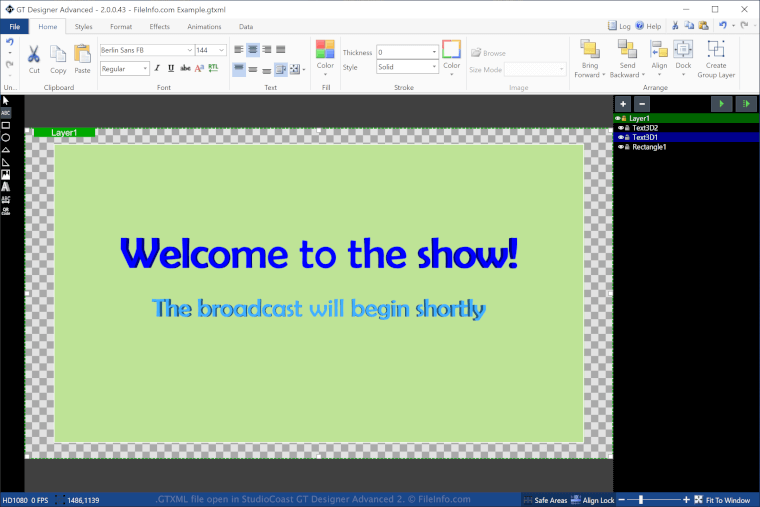Hide Text3D1 using its eye icon
The width and height of the screenshot is (760, 507).
[620, 137]
